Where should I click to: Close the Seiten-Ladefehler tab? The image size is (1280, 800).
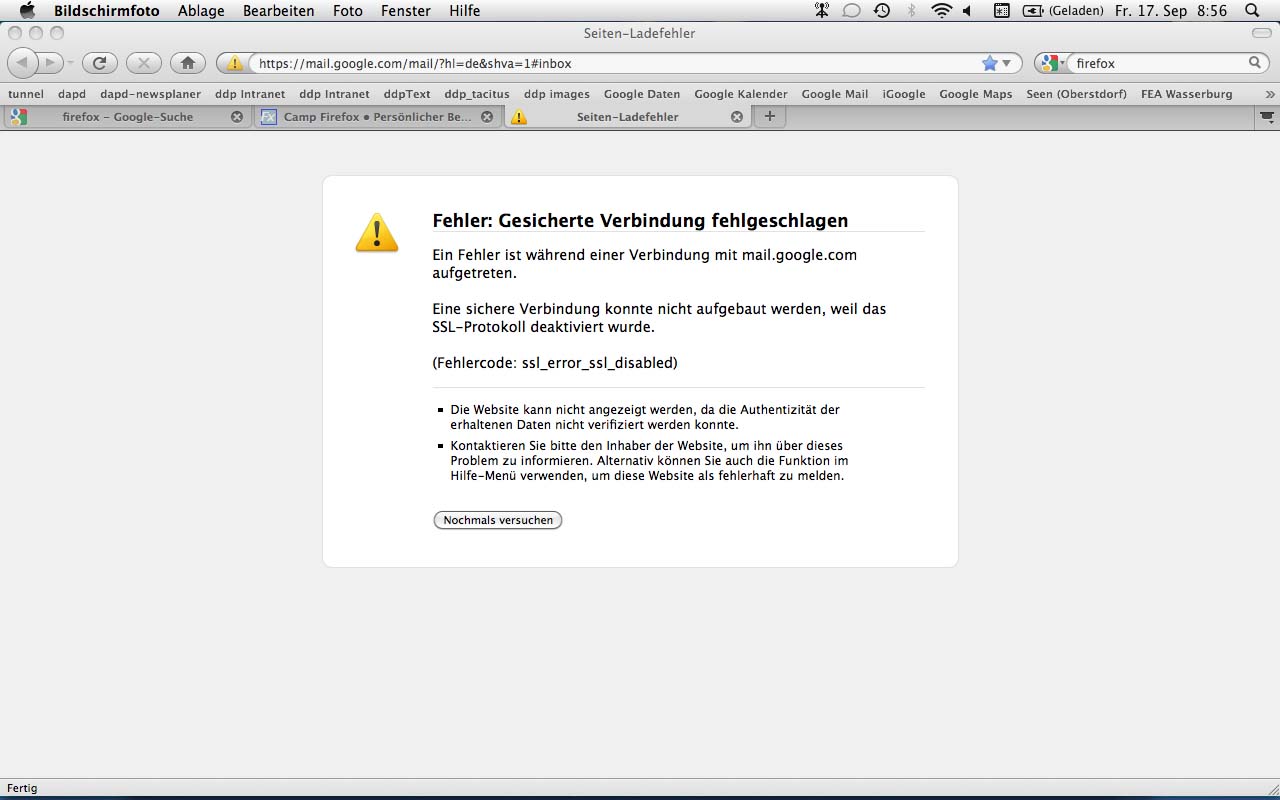point(737,117)
